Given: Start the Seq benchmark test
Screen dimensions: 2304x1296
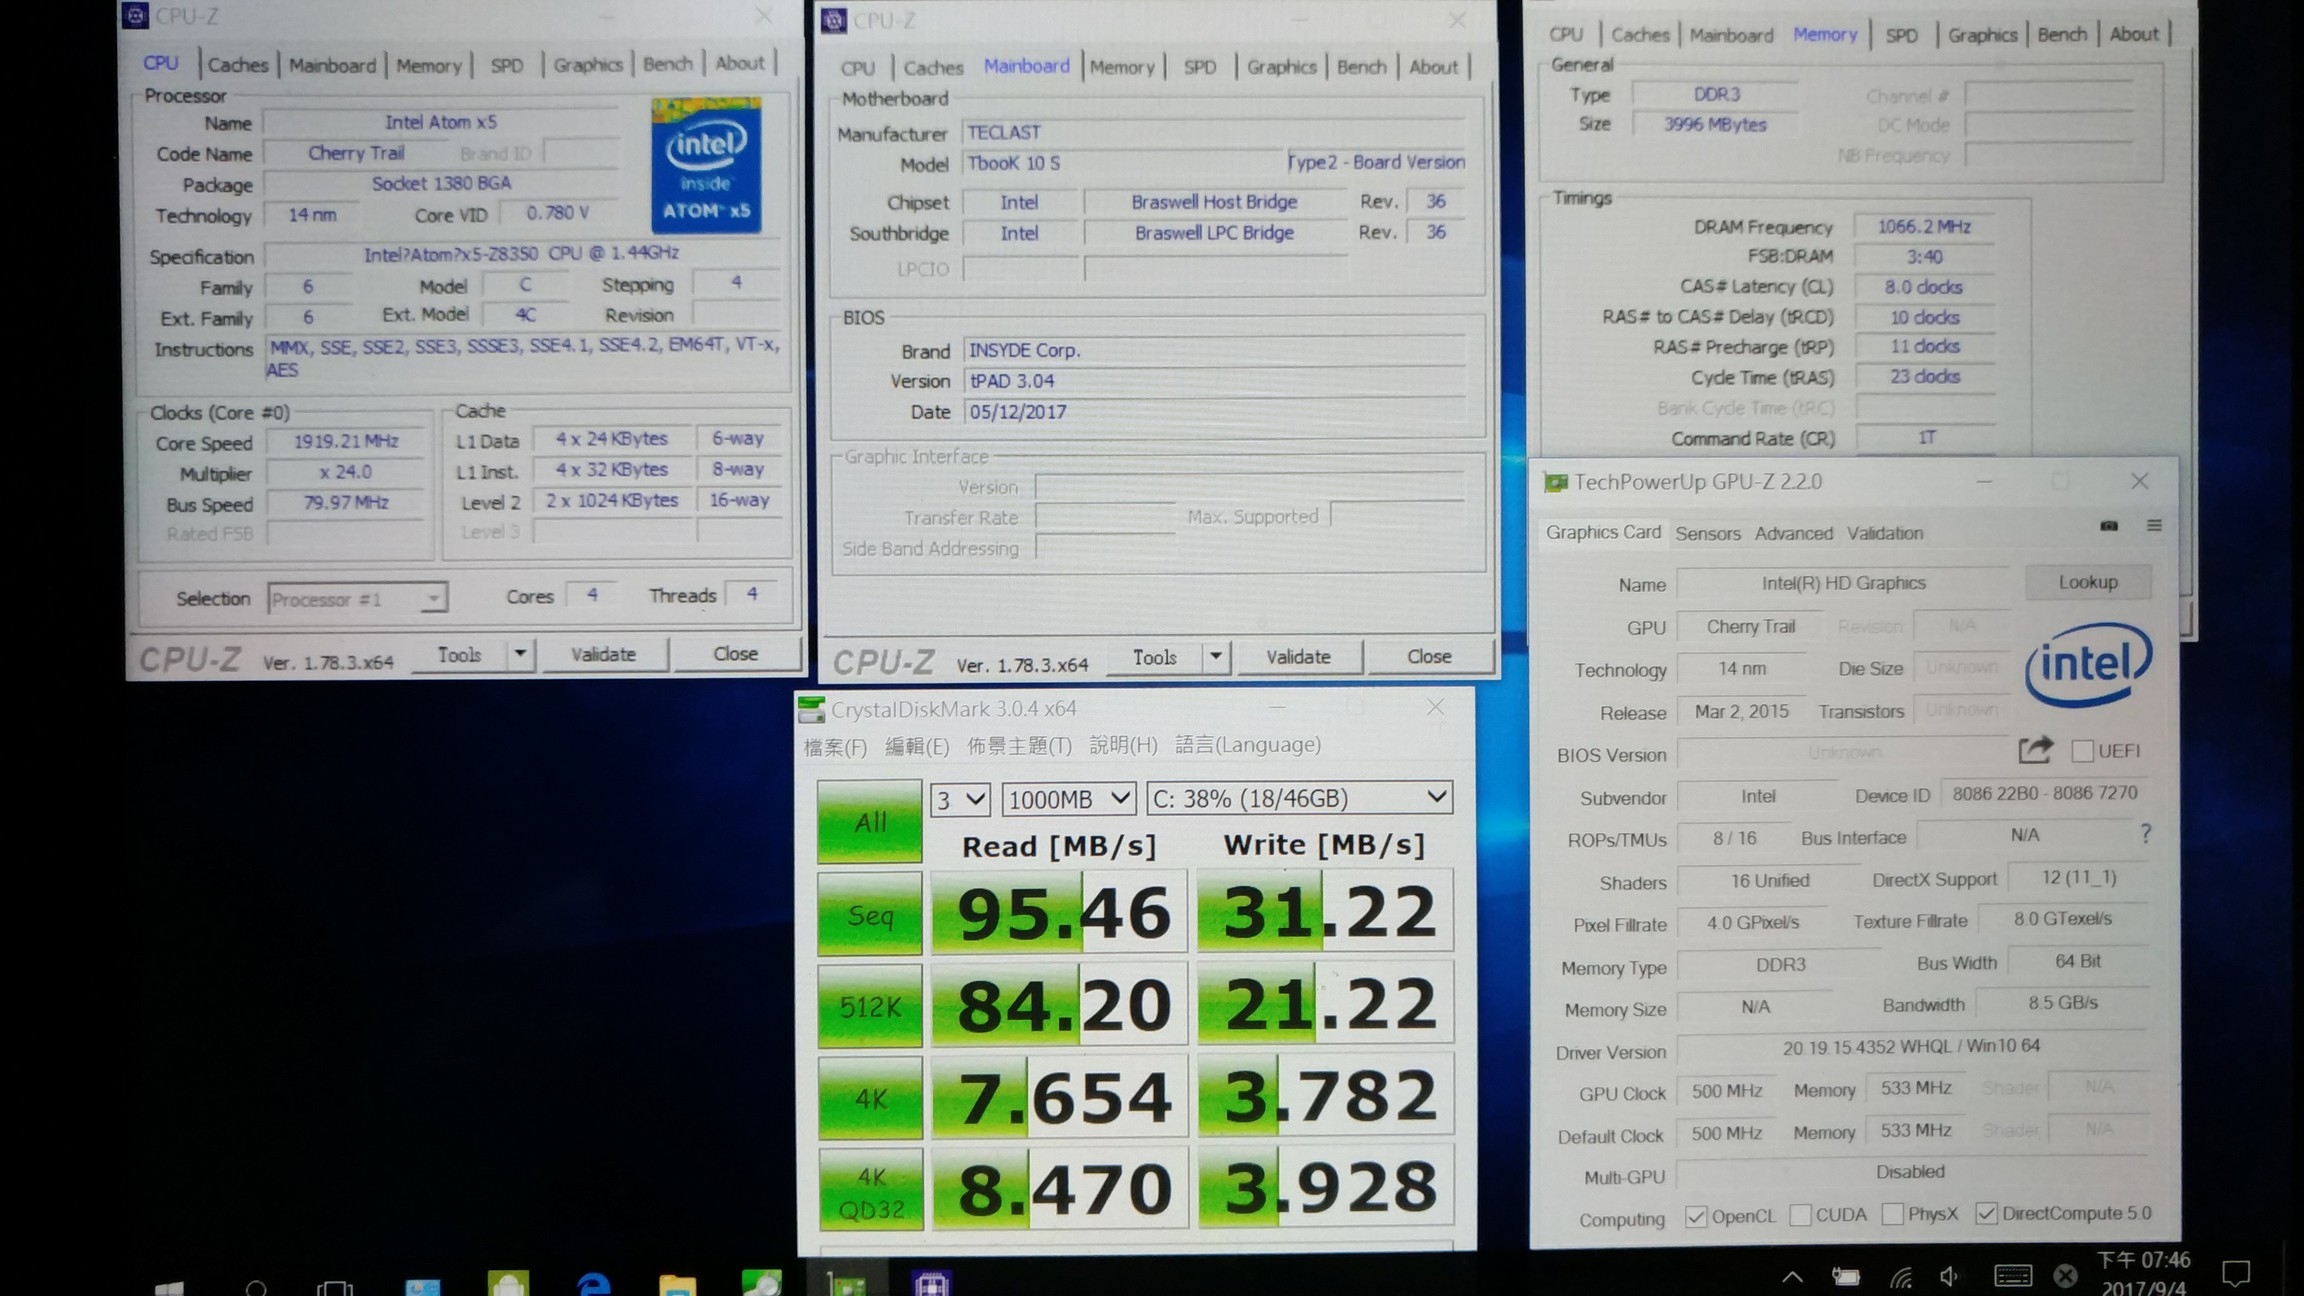Looking at the screenshot, I should click(x=870, y=915).
